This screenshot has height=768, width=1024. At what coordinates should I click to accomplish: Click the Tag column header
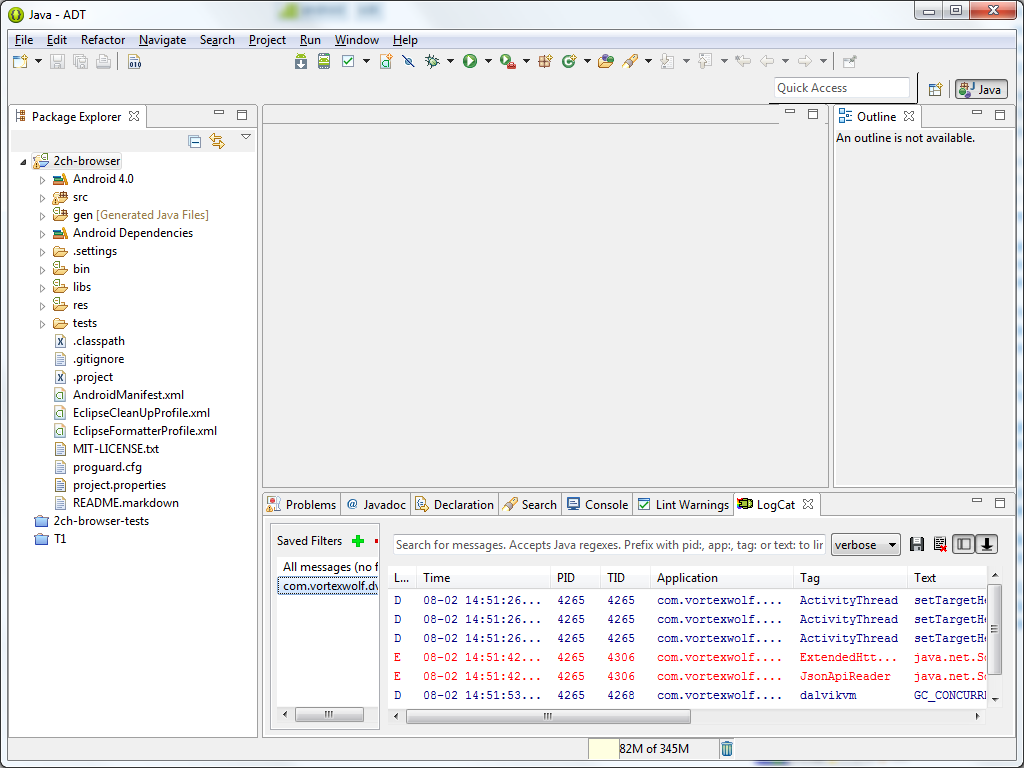point(850,578)
